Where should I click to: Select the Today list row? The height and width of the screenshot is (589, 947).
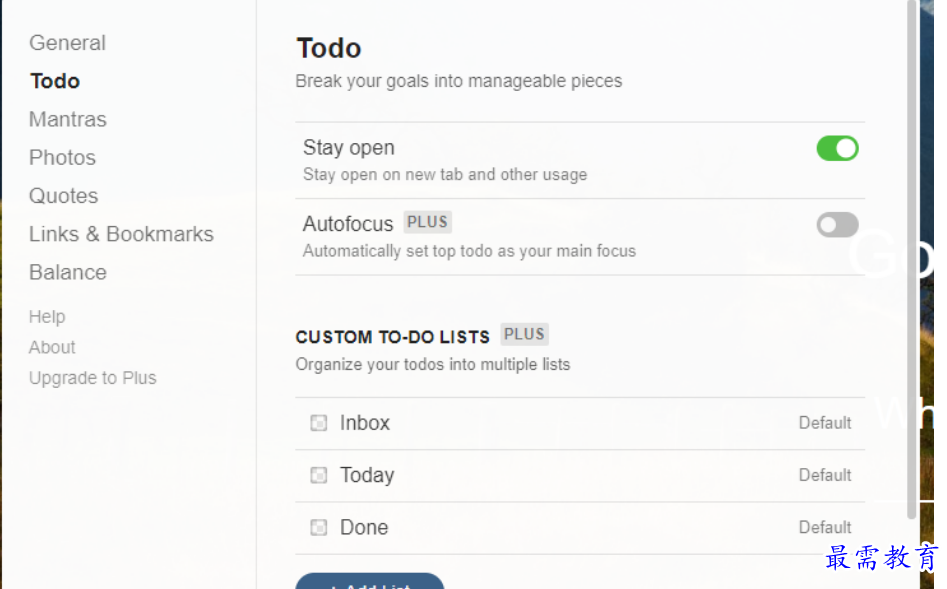click(580, 475)
